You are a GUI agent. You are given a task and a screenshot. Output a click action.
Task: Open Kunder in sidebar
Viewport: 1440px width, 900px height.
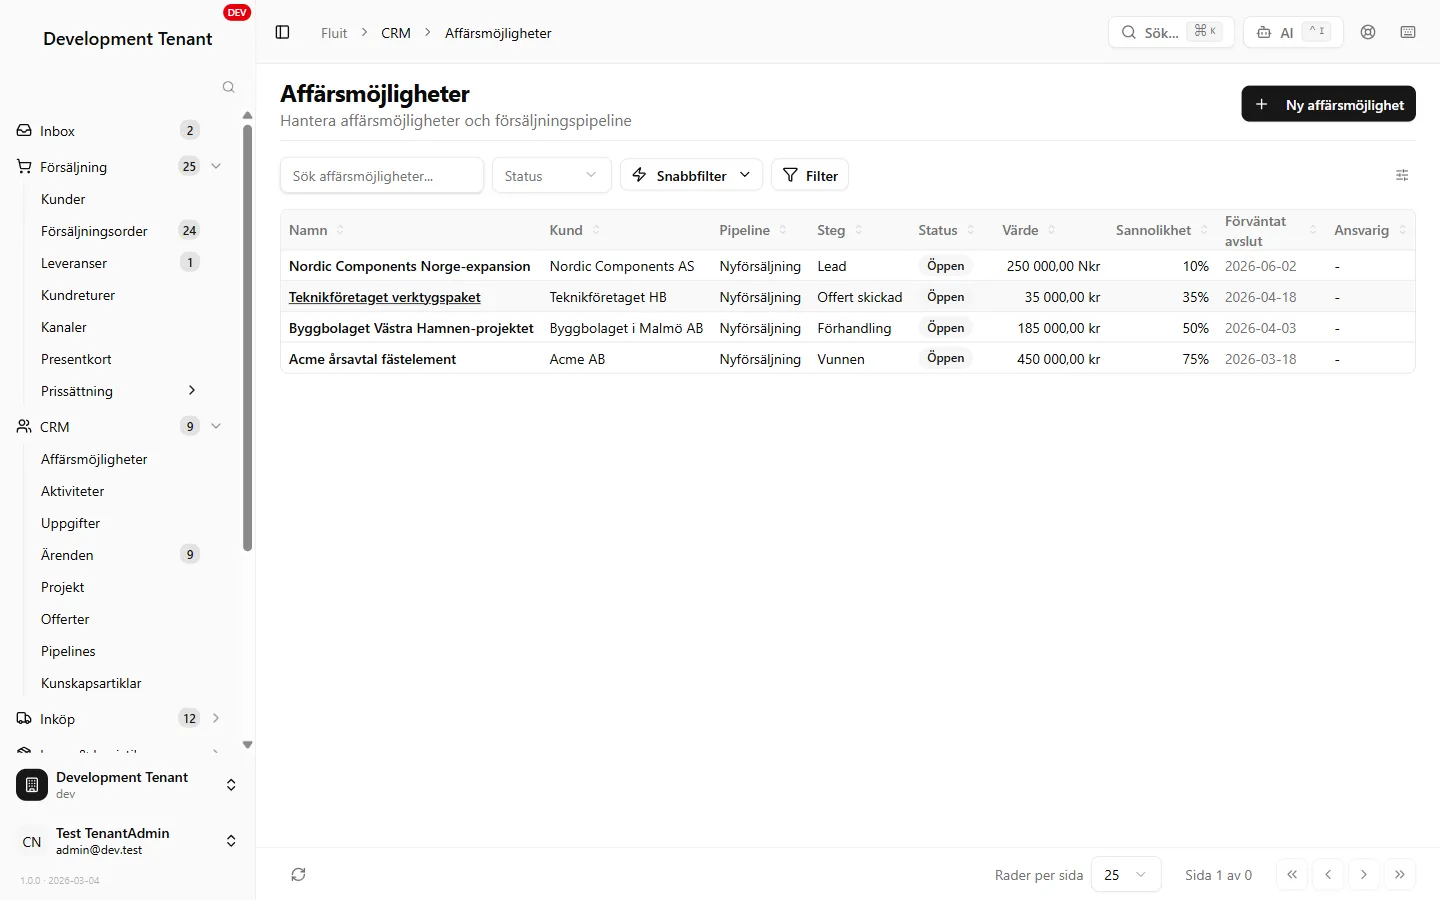point(63,199)
